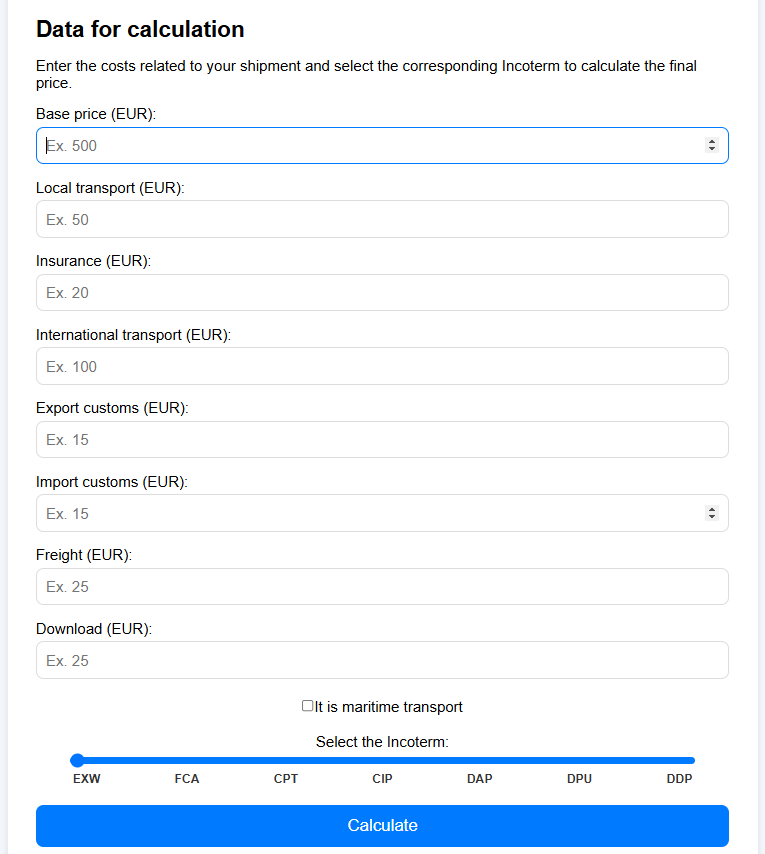Enable the maritime transport checkbox
765x854 pixels.
(307, 706)
